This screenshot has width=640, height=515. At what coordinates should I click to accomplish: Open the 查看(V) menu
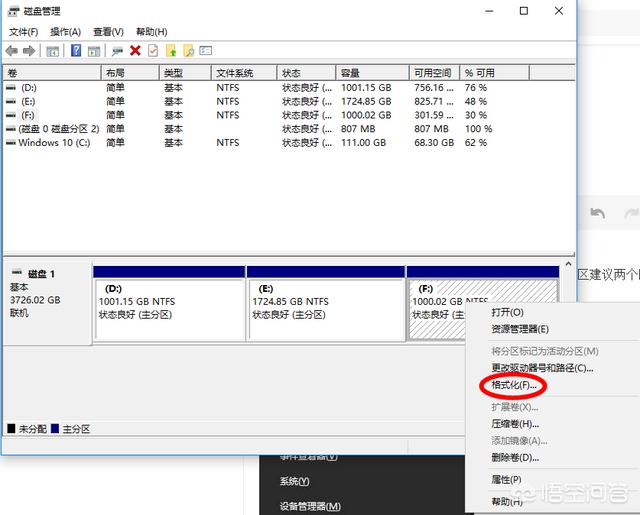108,32
